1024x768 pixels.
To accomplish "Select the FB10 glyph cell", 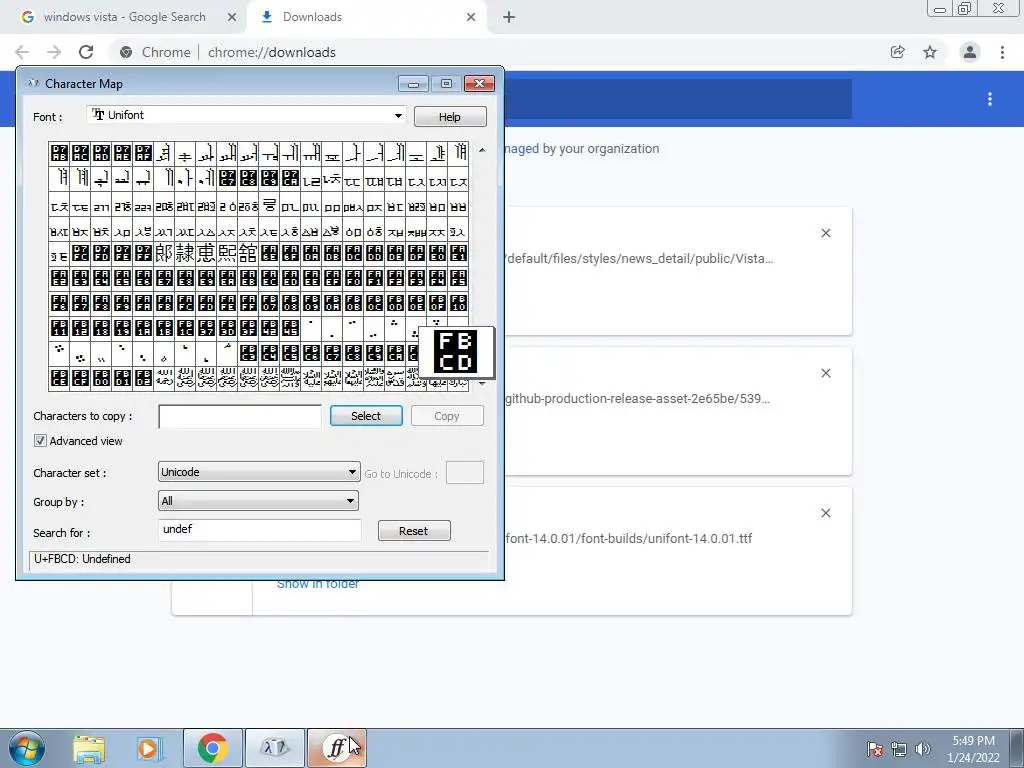I will [x=458, y=303].
